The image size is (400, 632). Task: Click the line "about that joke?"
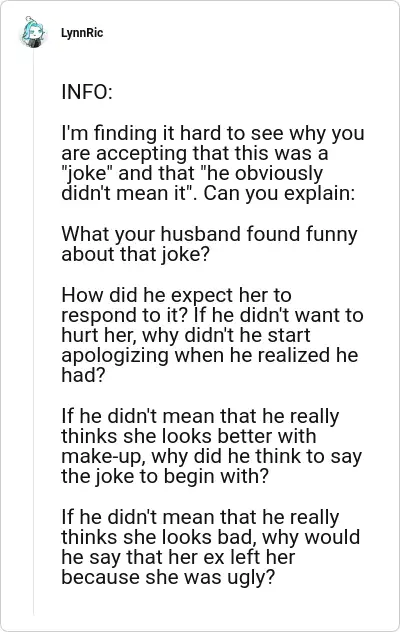click(x=136, y=254)
